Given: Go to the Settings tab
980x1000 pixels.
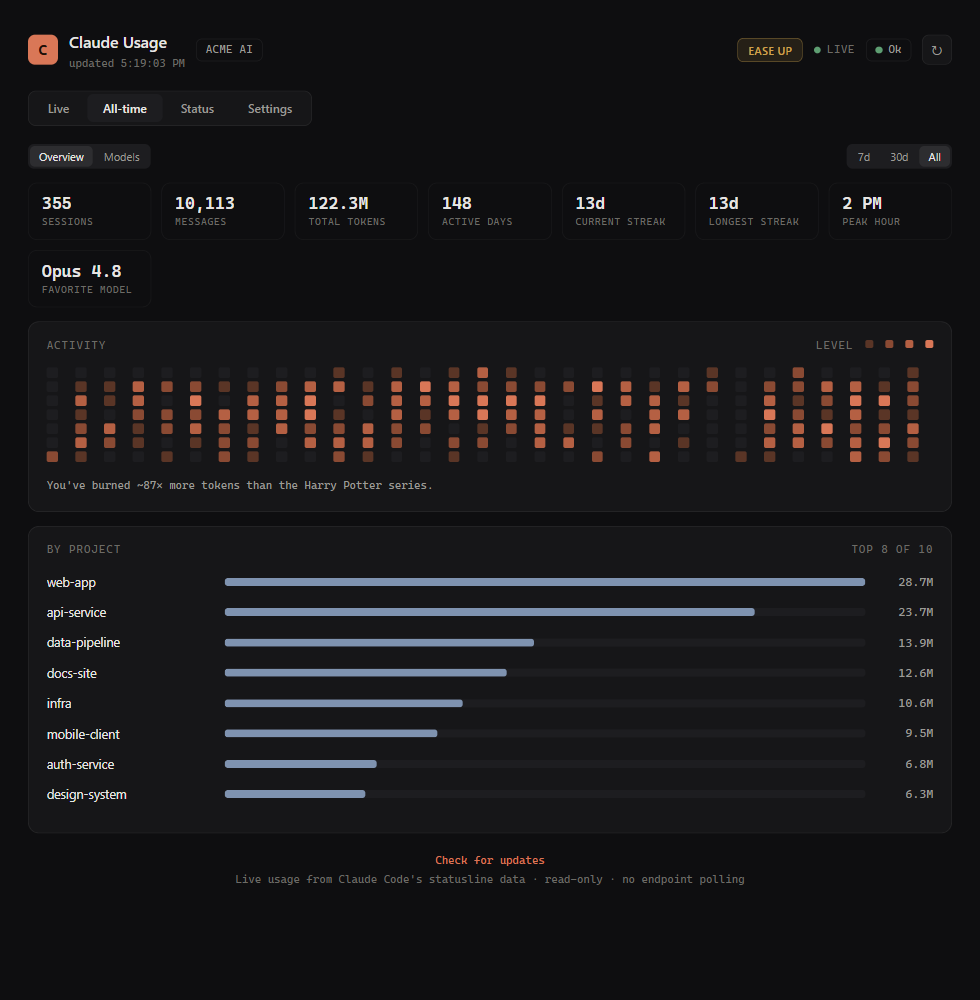Looking at the screenshot, I should (270, 108).
